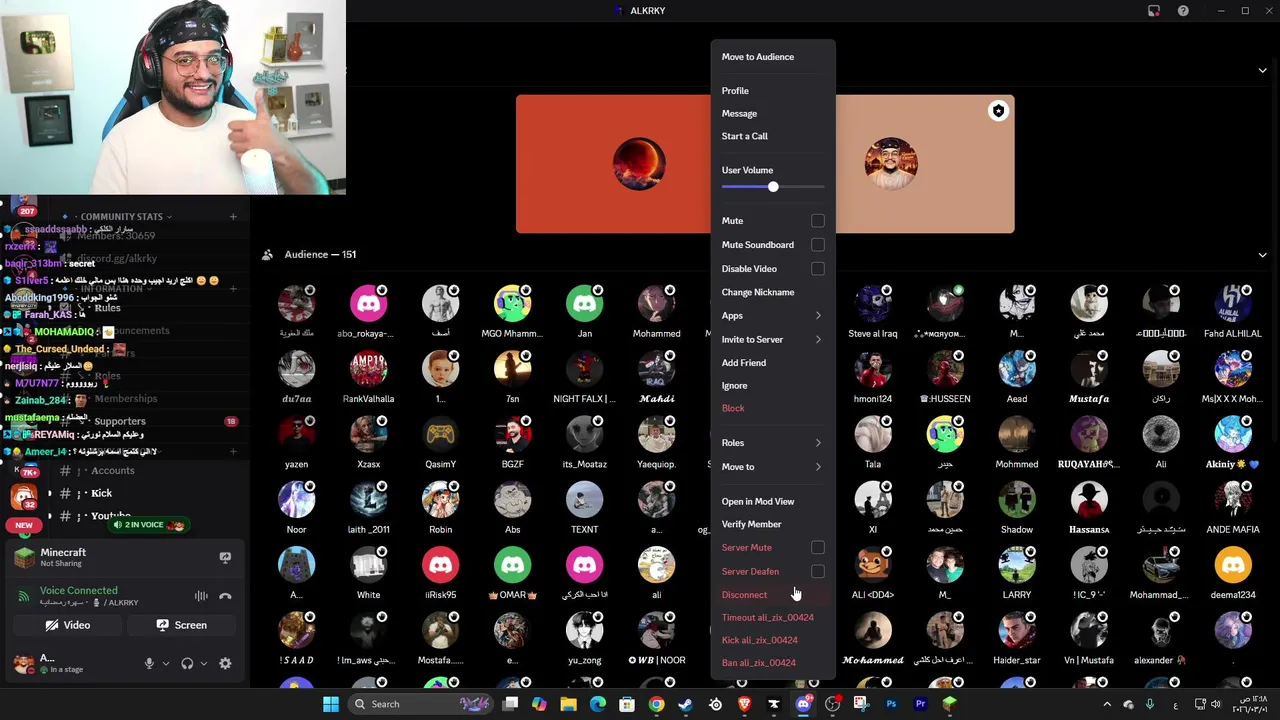
Task: Open Google Chrome from the taskbar
Action: click(x=656, y=704)
